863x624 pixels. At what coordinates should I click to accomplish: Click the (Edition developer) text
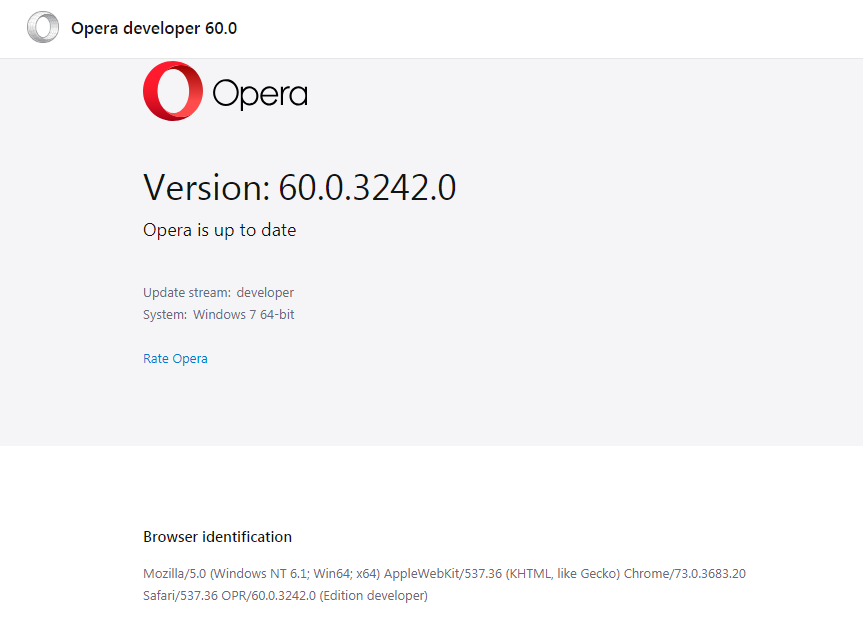pyautogui.click(x=374, y=596)
